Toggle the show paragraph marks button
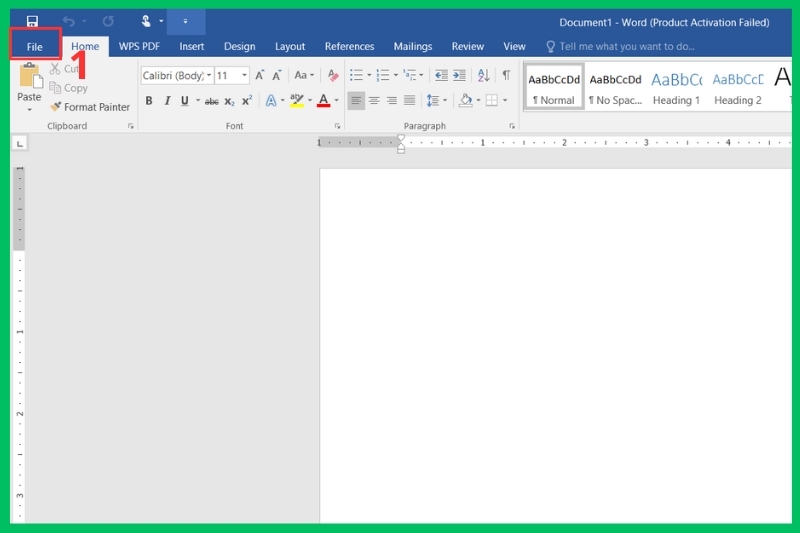800x533 pixels. [506, 75]
